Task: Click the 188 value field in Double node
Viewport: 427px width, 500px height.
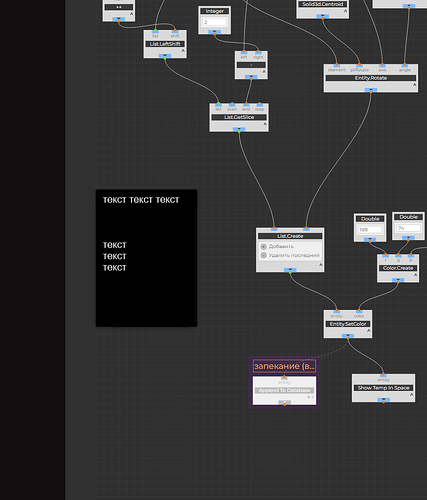Action: click(x=370, y=230)
